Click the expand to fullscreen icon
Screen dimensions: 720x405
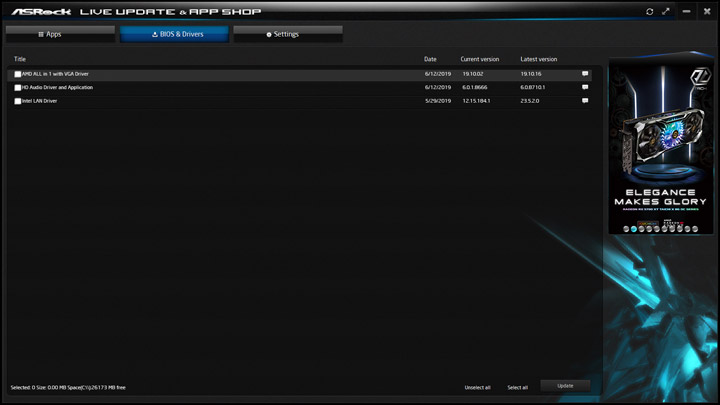666,11
